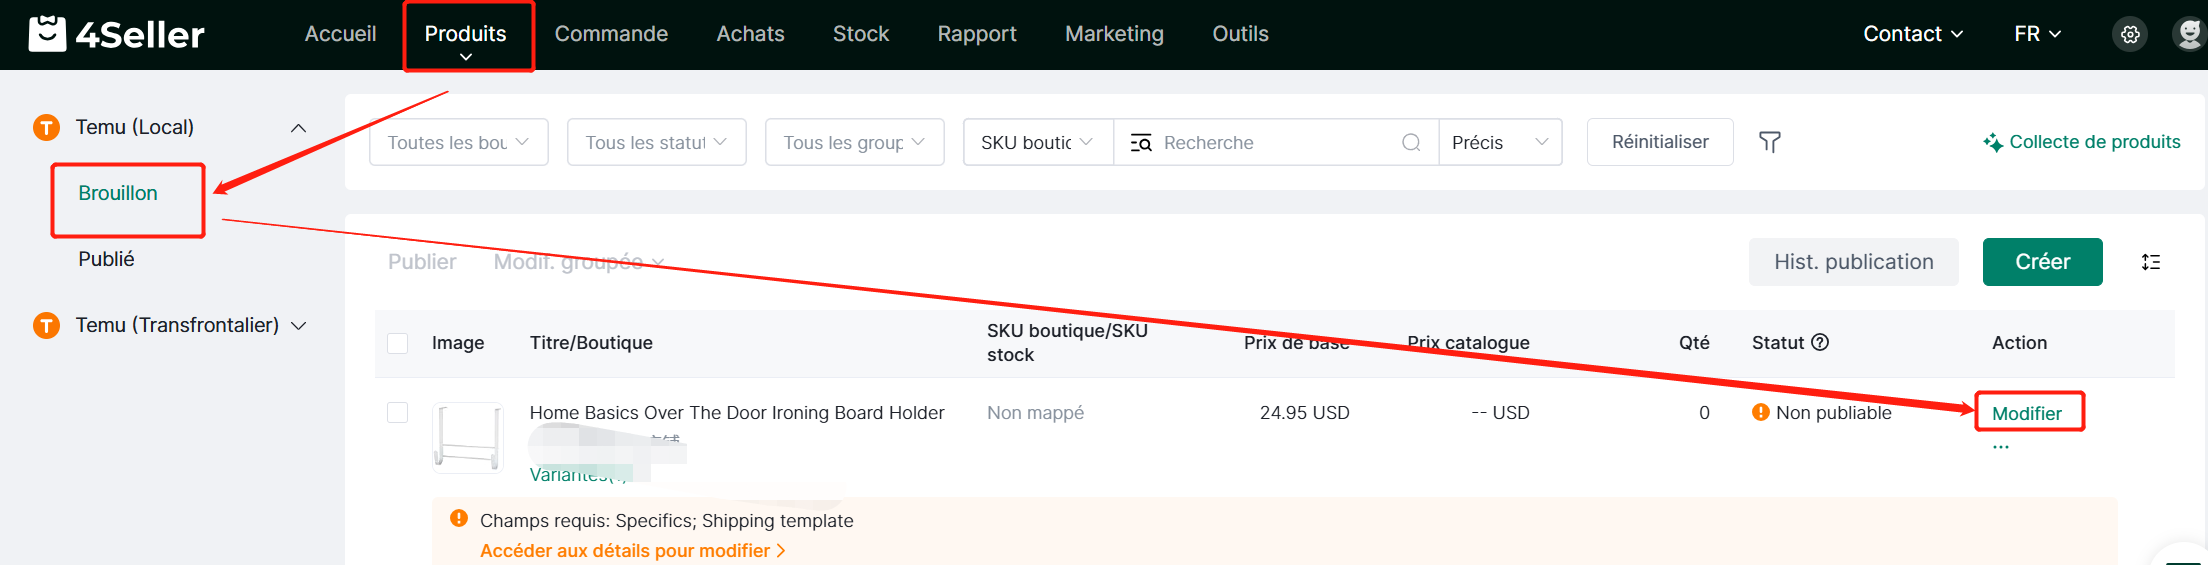Toggle the select-all checkbox in table header
The width and height of the screenshot is (2208, 565).
397,343
